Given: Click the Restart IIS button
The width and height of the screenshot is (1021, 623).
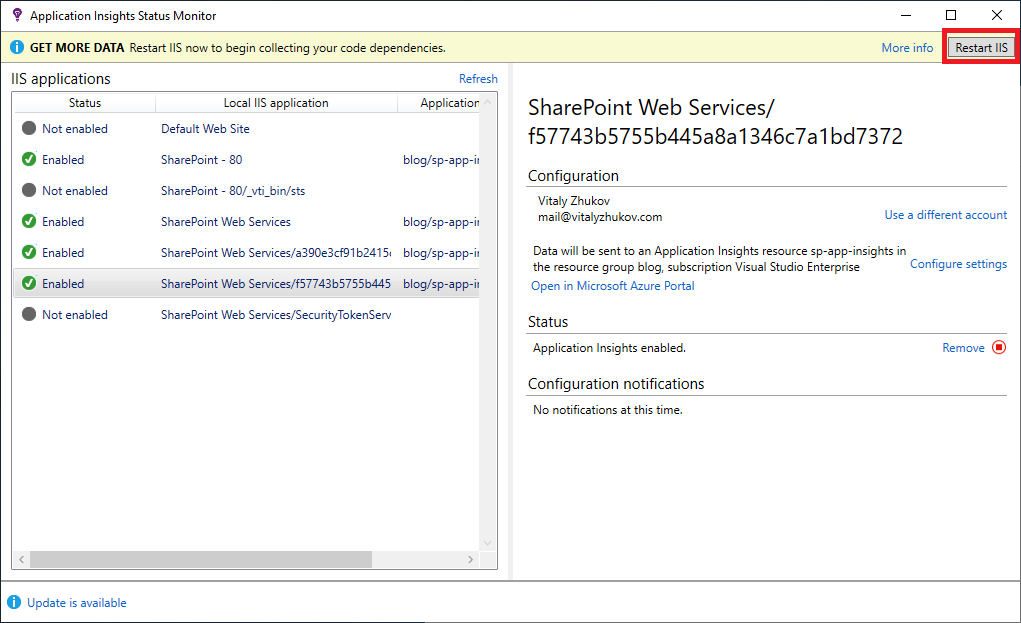Looking at the screenshot, I should coord(981,48).
